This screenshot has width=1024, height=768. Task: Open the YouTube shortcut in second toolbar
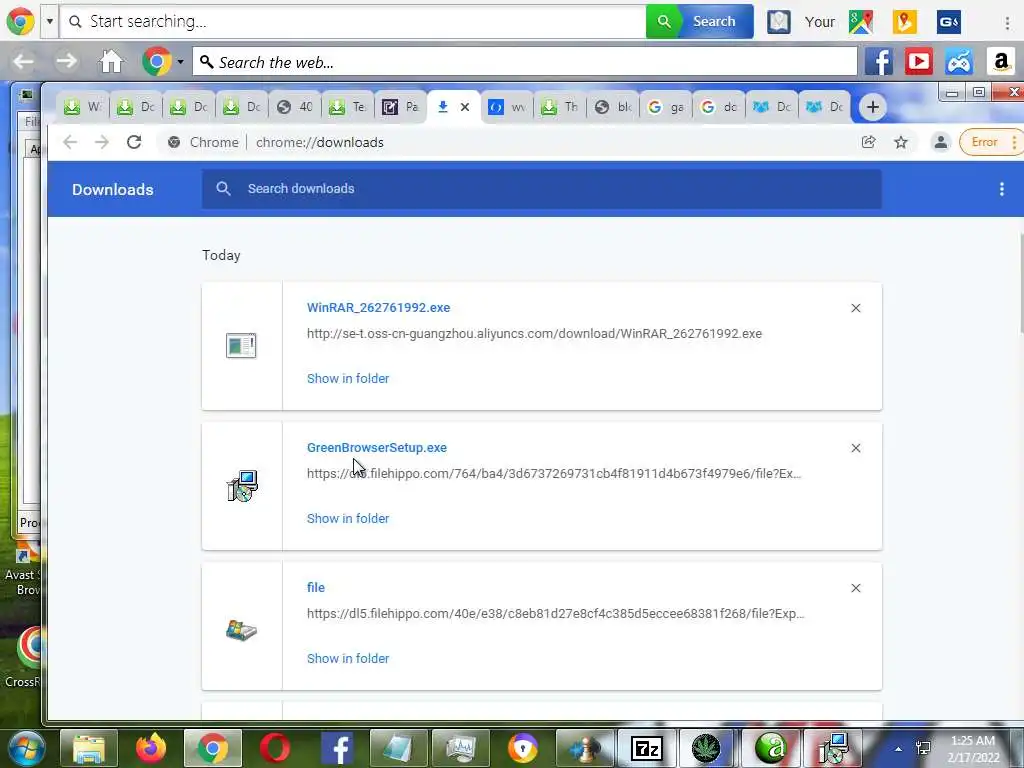click(918, 62)
